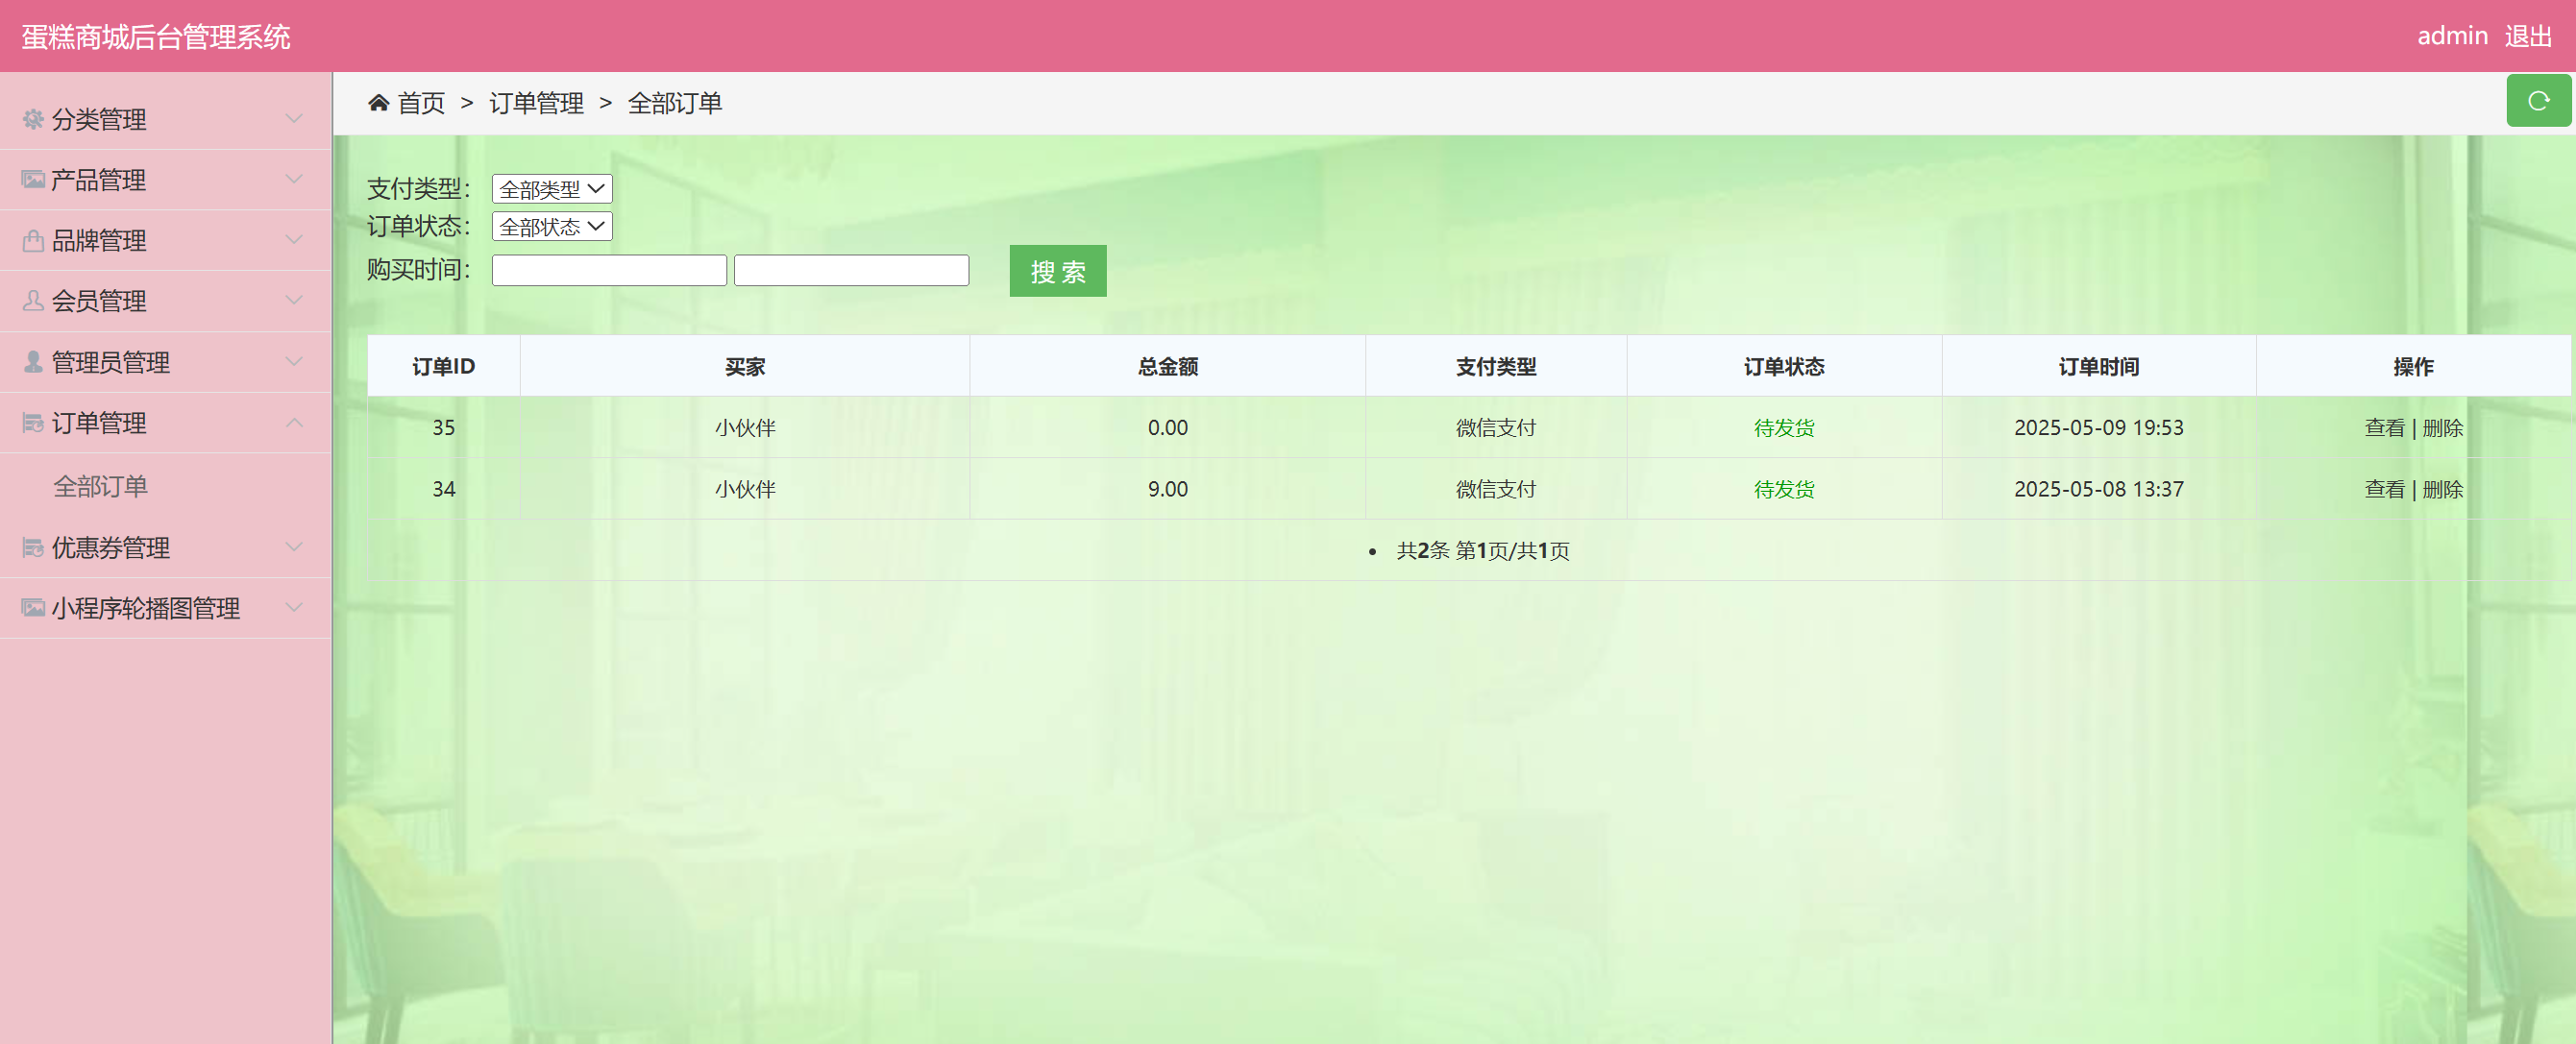Click 删除 for order 34
Image resolution: width=2576 pixels, height=1044 pixels.
[x=2442, y=490]
